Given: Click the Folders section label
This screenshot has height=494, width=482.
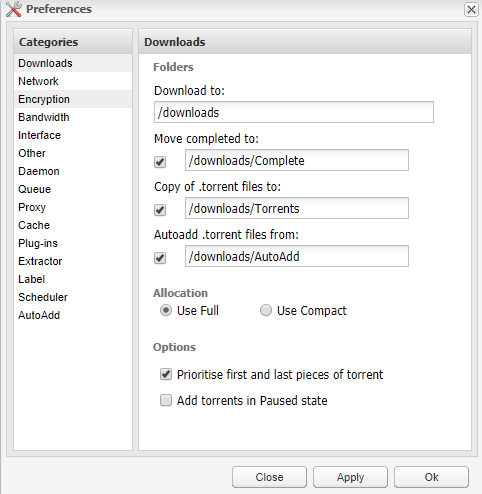Looking at the screenshot, I should (173, 67).
